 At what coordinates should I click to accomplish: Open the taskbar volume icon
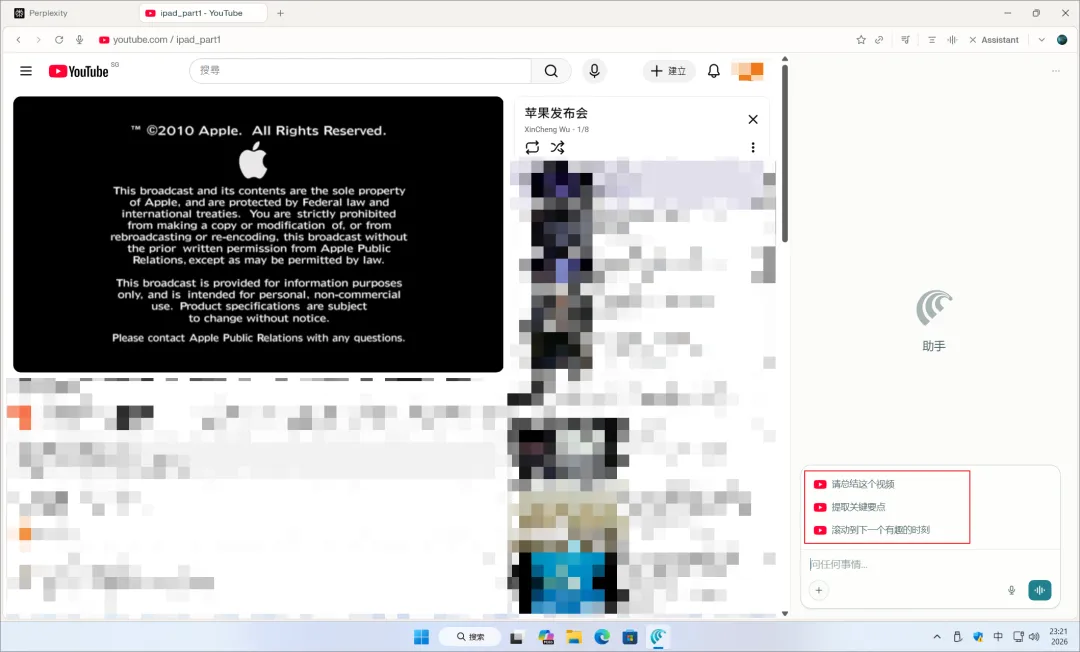click(1034, 637)
